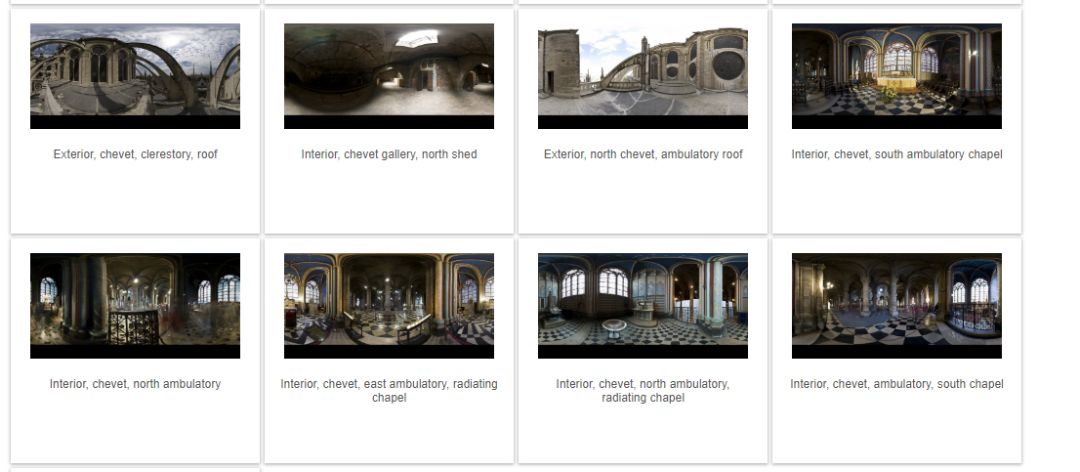Click blank card space under north shed caption
The height and width of the screenshot is (472, 1080).
[388, 198]
